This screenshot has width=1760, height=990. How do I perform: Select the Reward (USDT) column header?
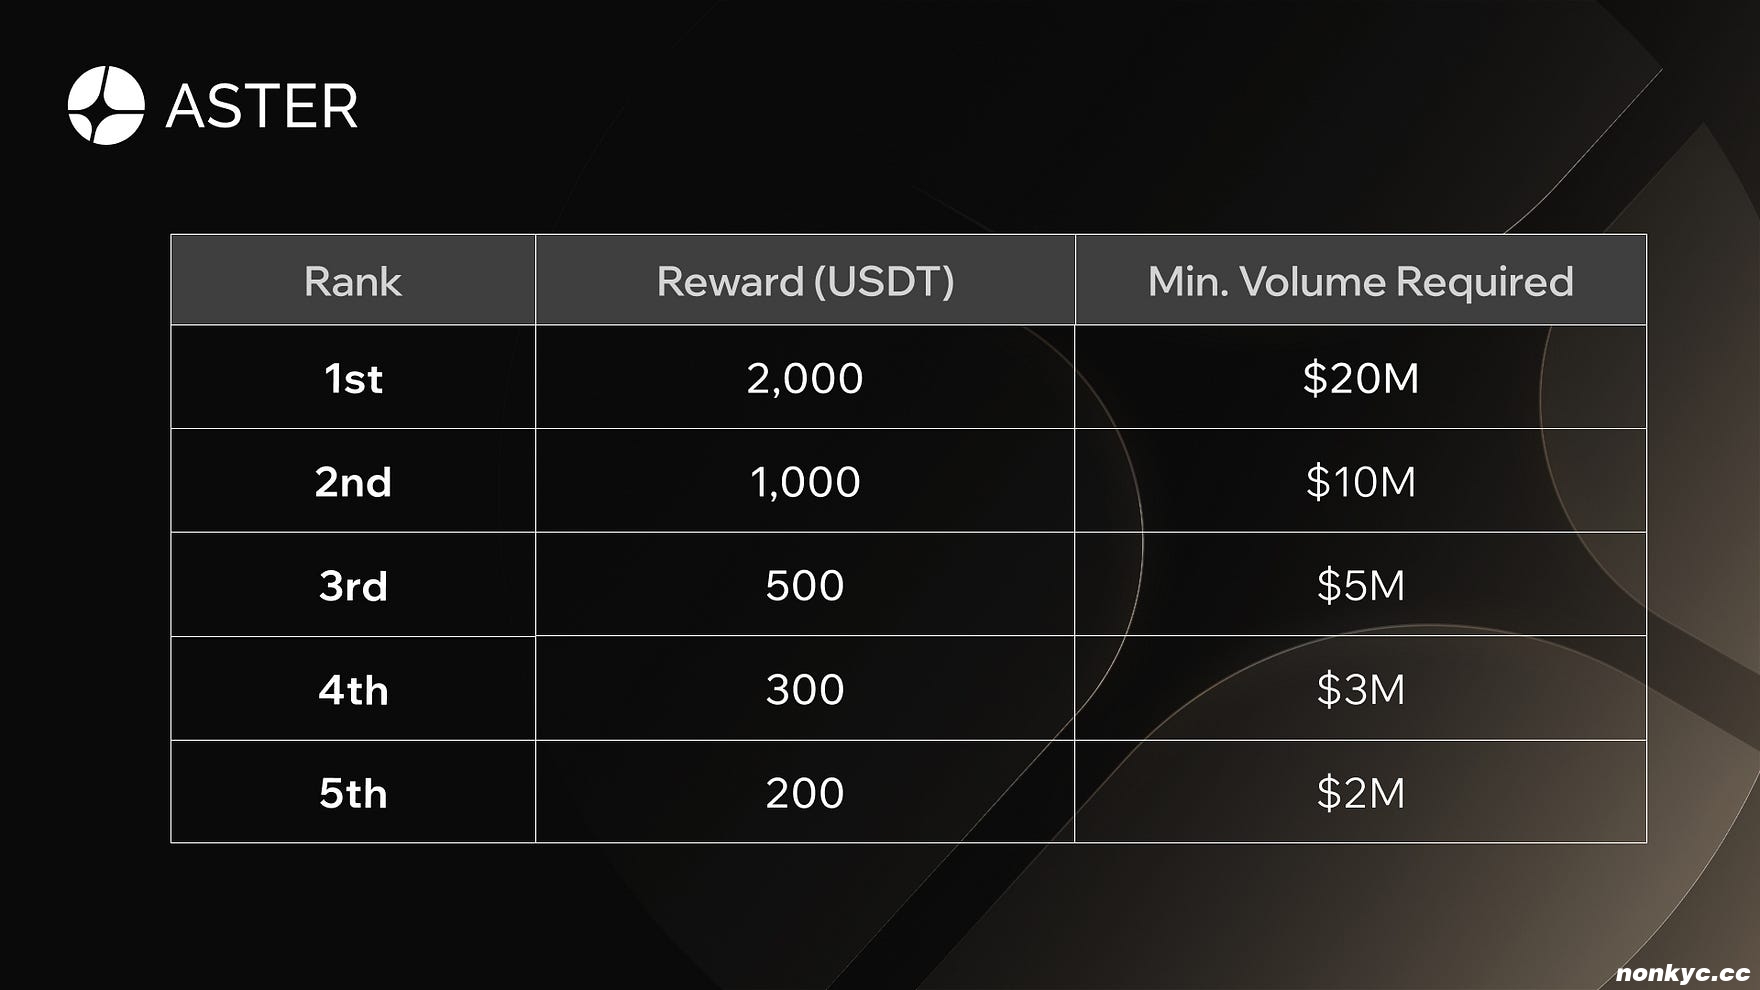tap(805, 281)
